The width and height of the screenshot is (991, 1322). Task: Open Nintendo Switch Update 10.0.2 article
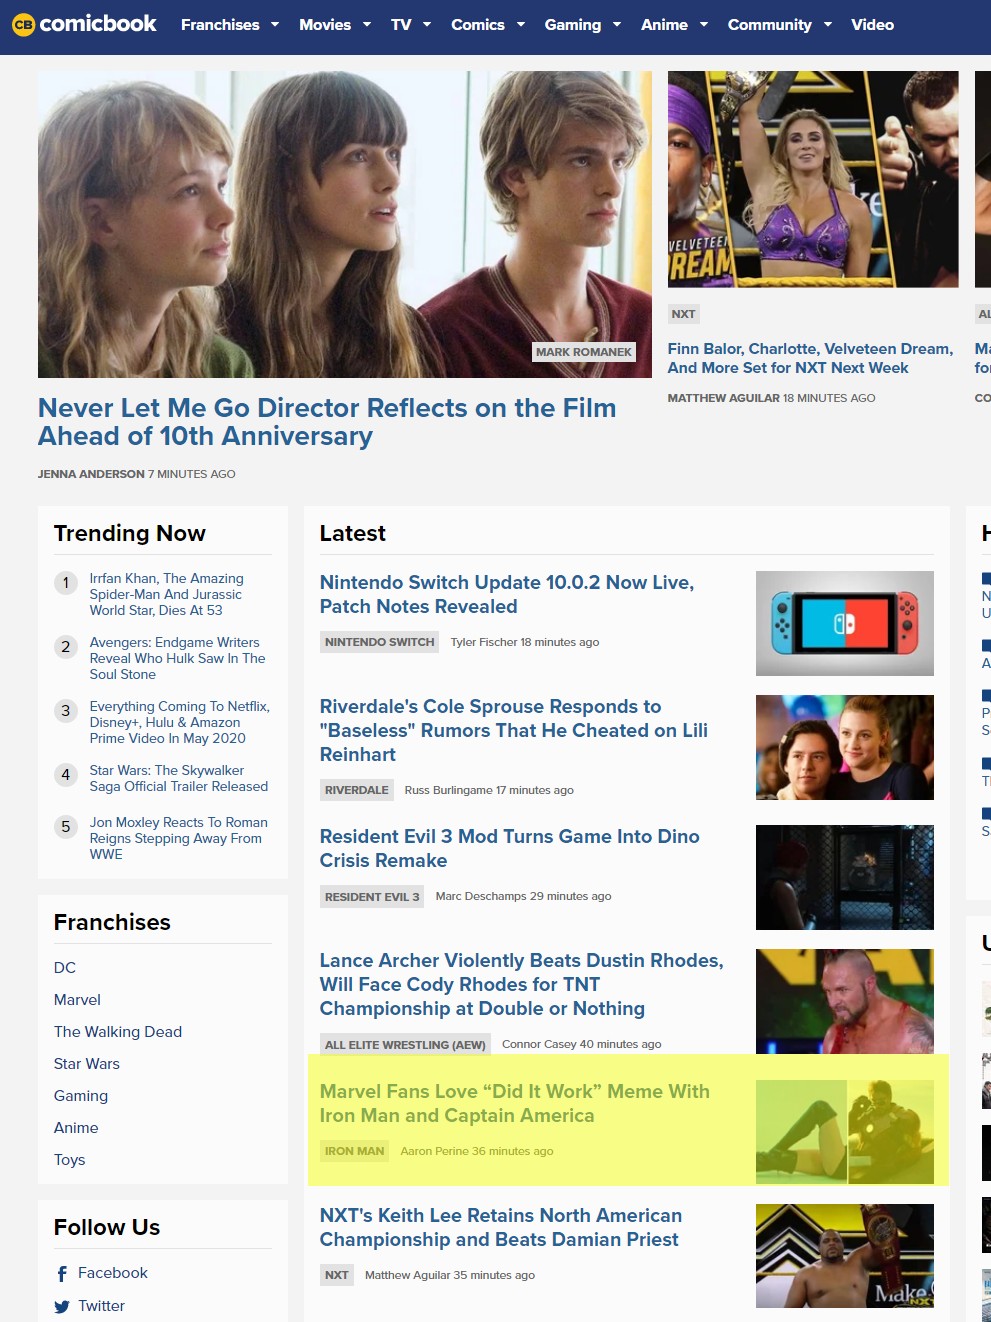click(507, 594)
